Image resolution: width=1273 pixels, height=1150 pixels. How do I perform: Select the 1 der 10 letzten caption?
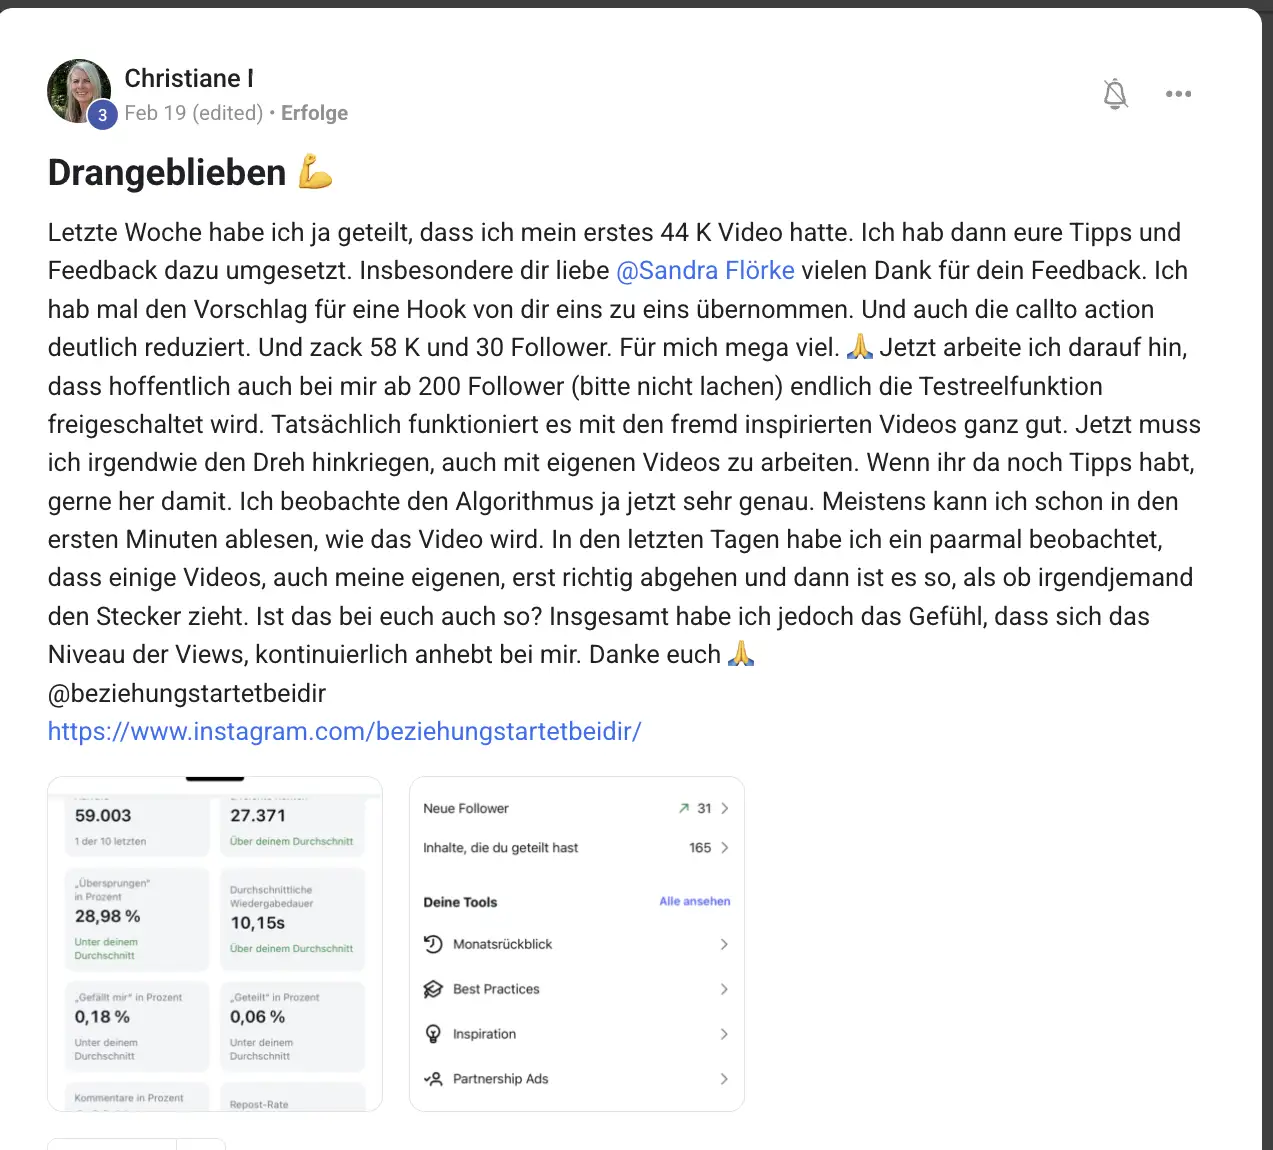(x=110, y=842)
